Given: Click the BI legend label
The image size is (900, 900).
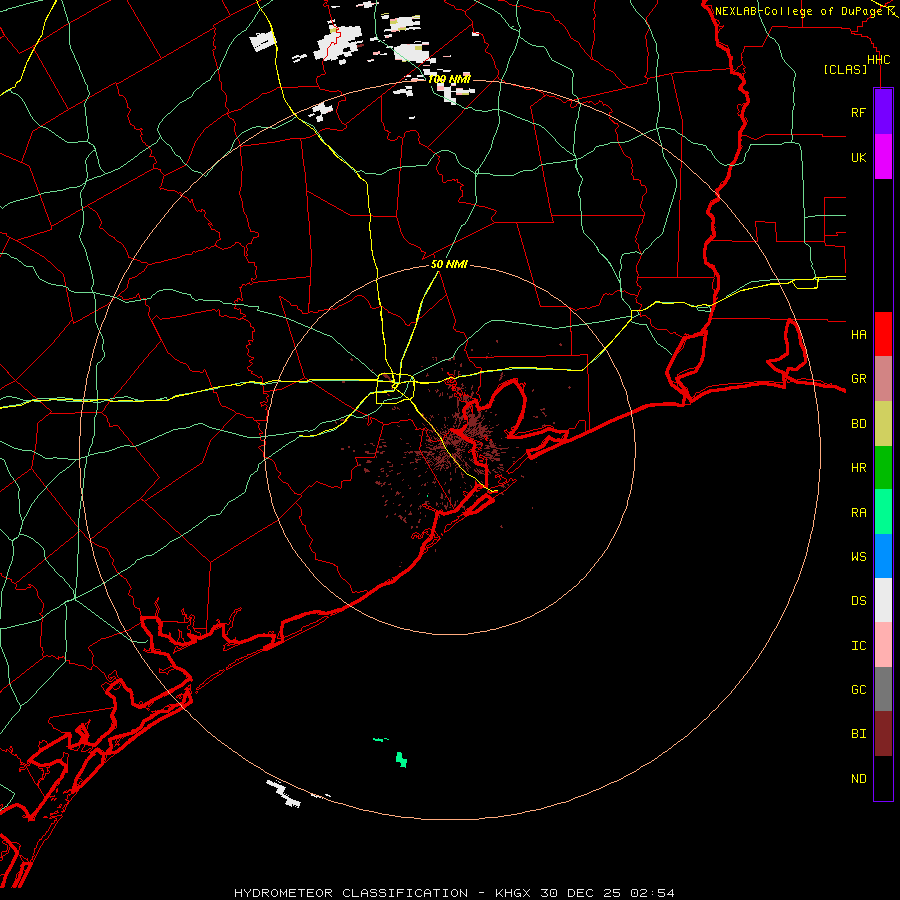Looking at the screenshot, I should pos(858,734).
